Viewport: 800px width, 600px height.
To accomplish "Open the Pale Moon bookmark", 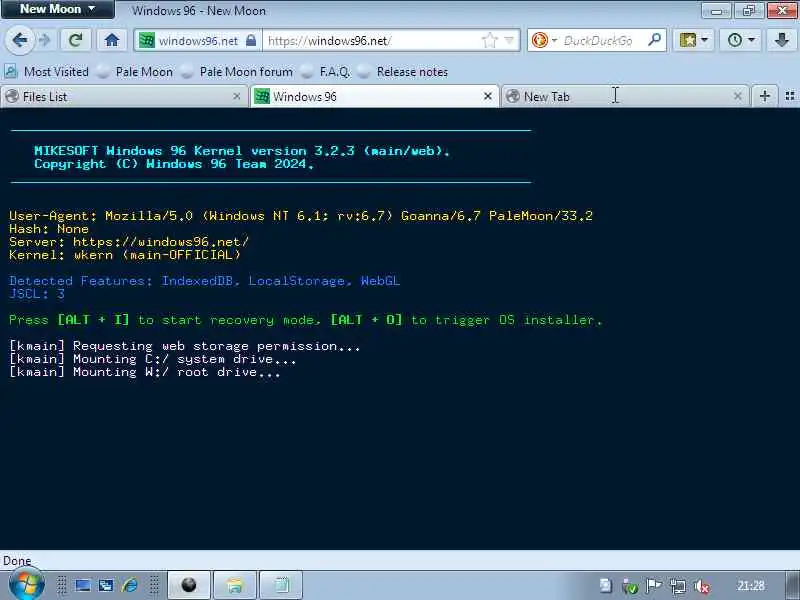I will [x=135, y=71].
